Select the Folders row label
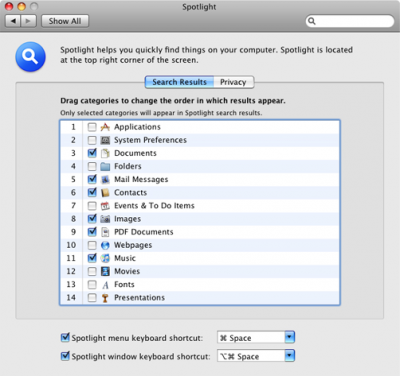This screenshot has height=376, width=400. (x=128, y=166)
